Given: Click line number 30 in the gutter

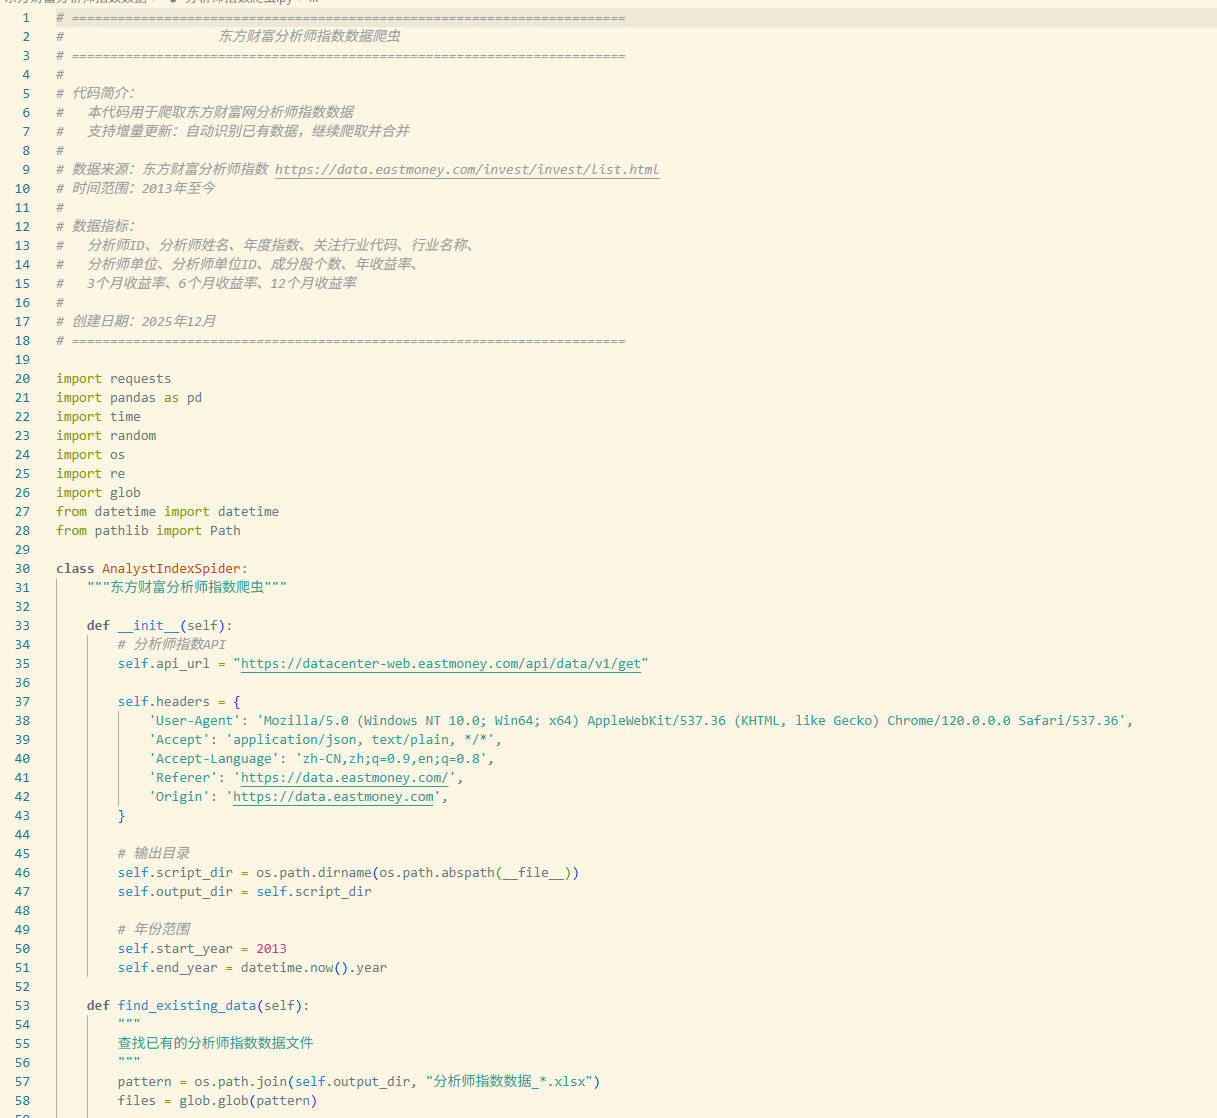Looking at the screenshot, I should 22,568.
